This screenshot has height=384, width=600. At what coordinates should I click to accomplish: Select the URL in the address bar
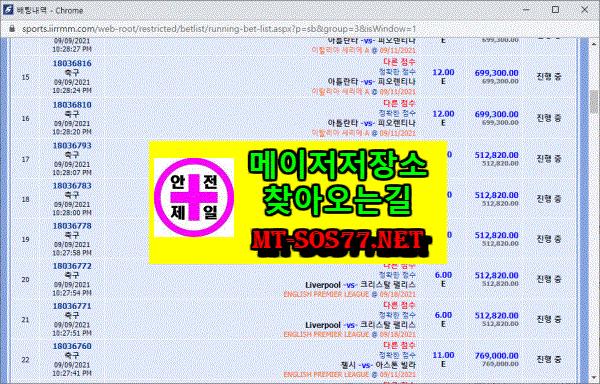(218, 29)
